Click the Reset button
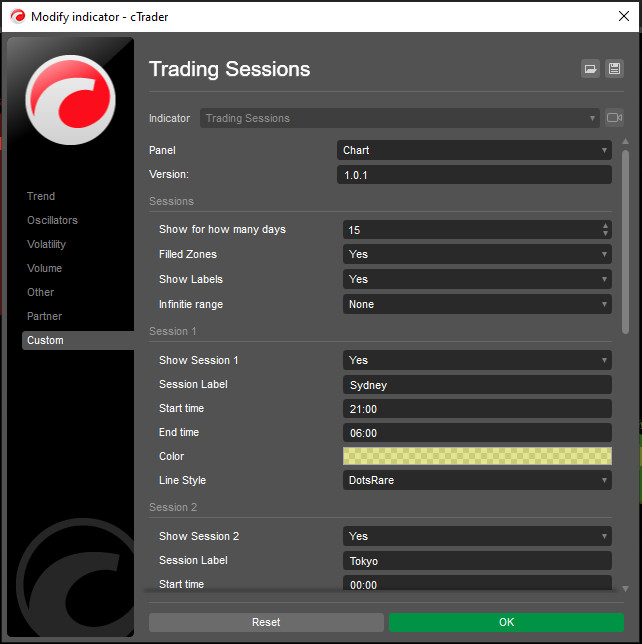642x644 pixels. coord(266,622)
